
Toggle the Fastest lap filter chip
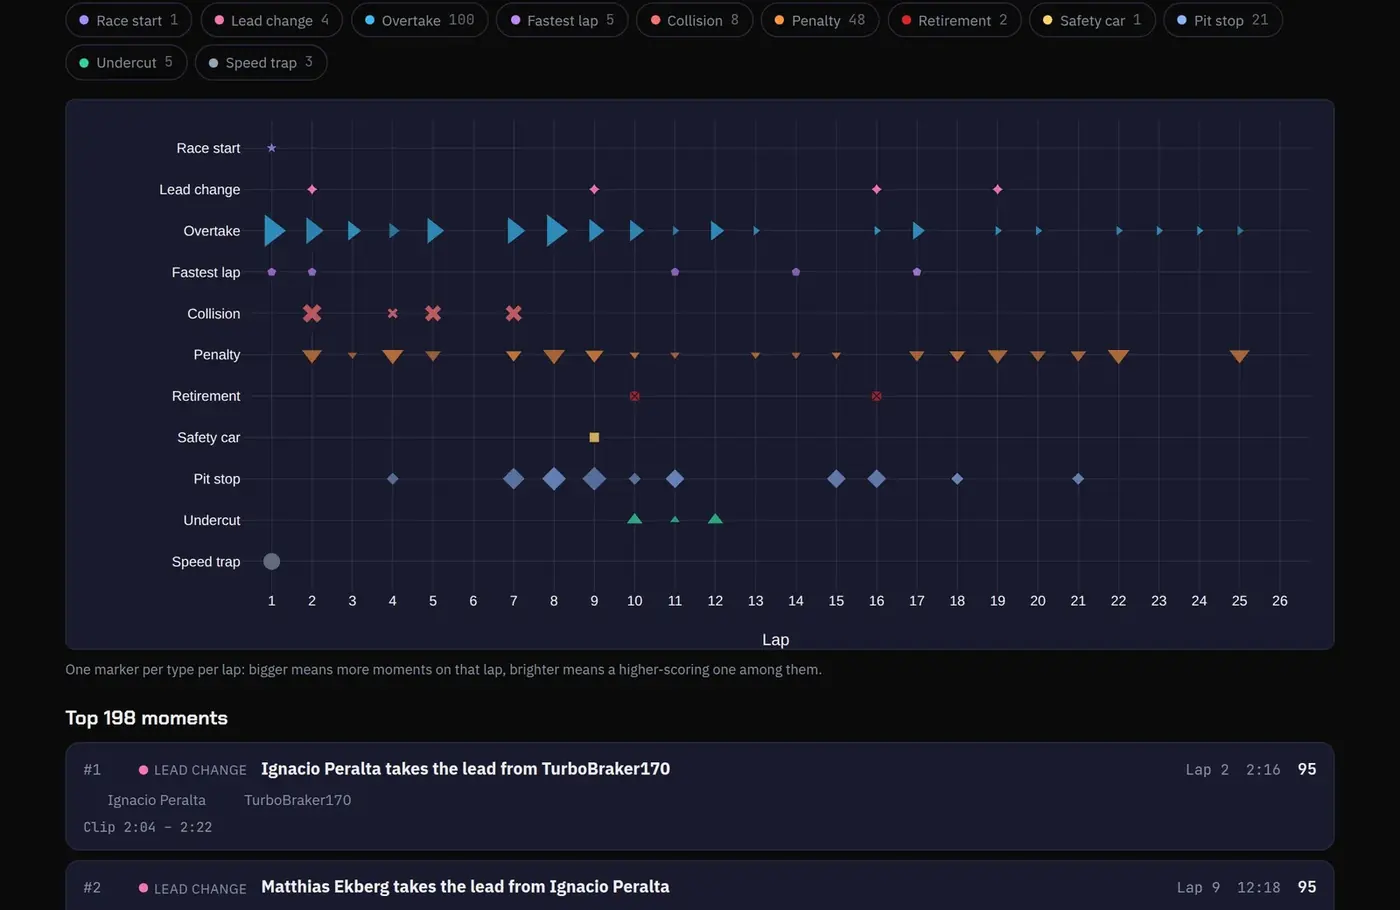click(562, 20)
